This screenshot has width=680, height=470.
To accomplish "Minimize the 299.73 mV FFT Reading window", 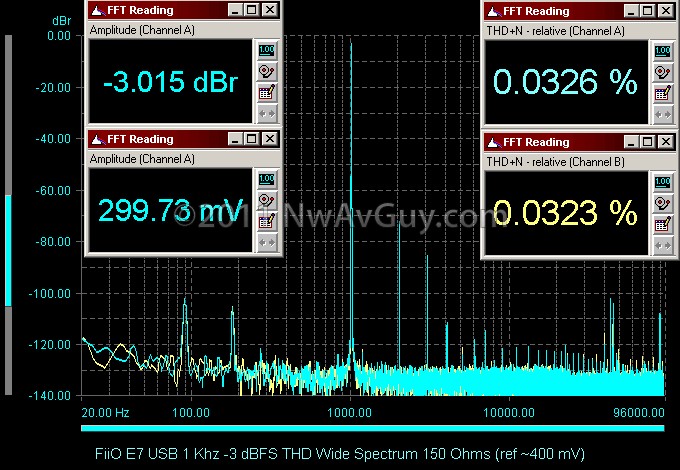I will coord(235,139).
